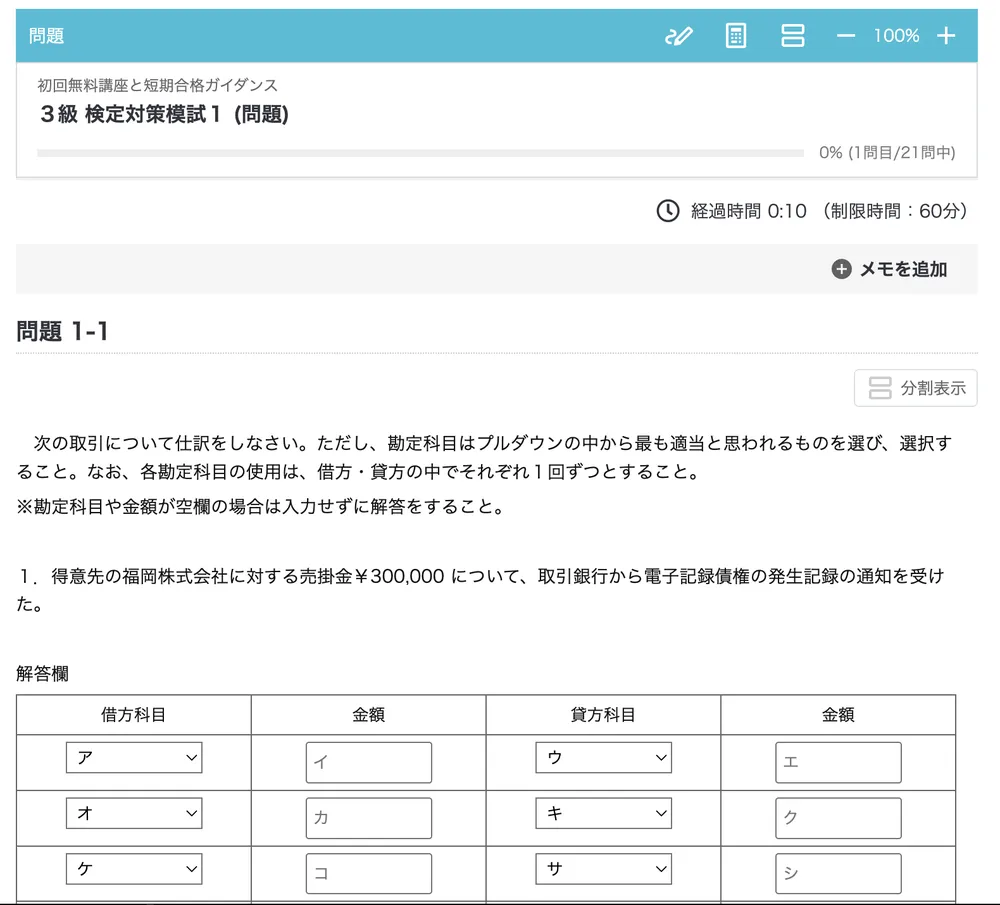Click the 0% (1問目/21問中) progress text
This screenshot has height=905, width=1000.
tap(887, 152)
